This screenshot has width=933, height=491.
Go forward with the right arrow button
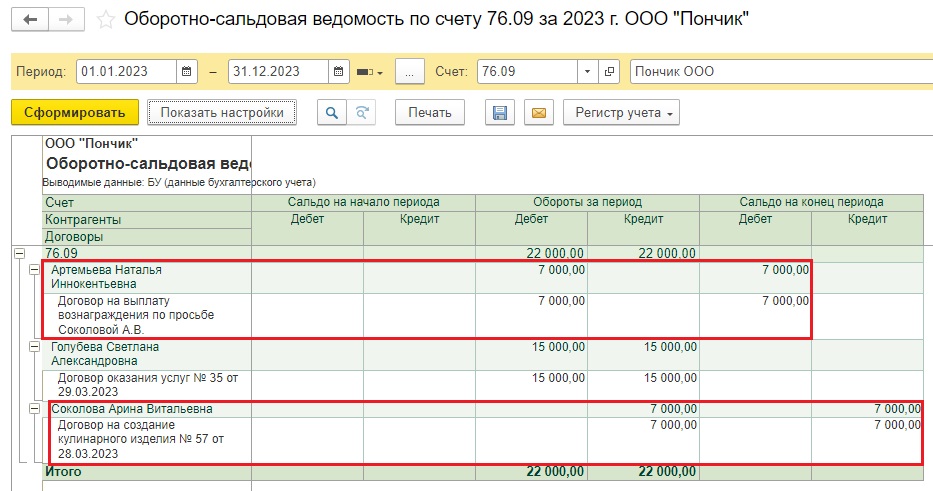point(66,20)
